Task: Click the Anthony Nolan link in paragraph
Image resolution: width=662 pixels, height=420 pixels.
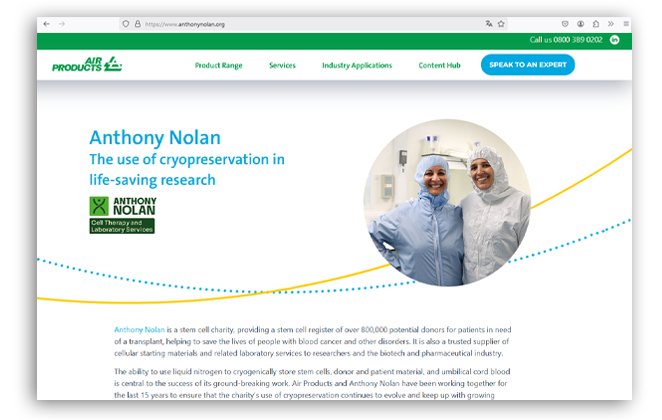Action: 139,330
